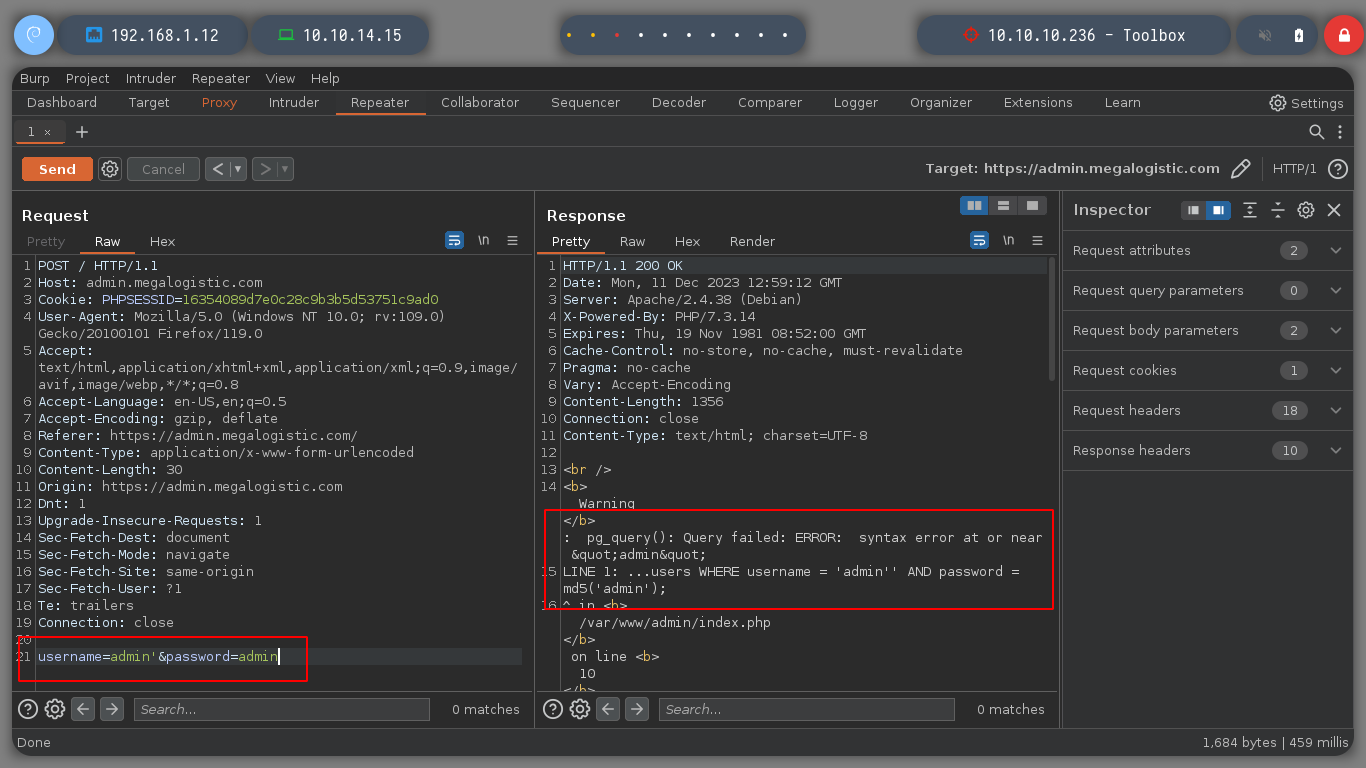Close the Inspector panel
Screen dimensions: 1366x768
tap(1334, 210)
